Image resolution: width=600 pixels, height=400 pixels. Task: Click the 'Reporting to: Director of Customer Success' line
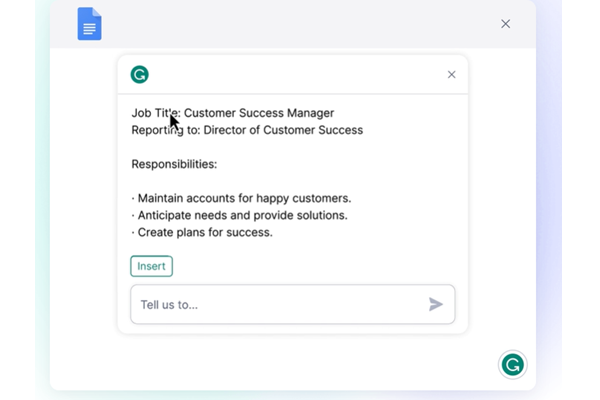click(247, 130)
